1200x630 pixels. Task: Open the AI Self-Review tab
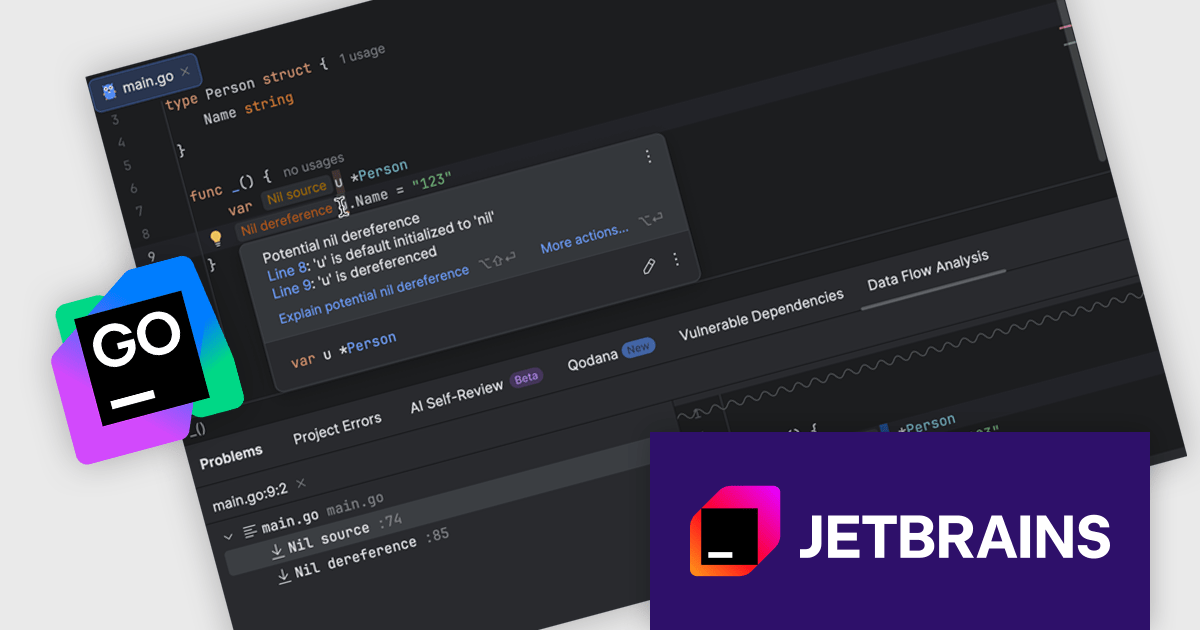click(x=456, y=397)
